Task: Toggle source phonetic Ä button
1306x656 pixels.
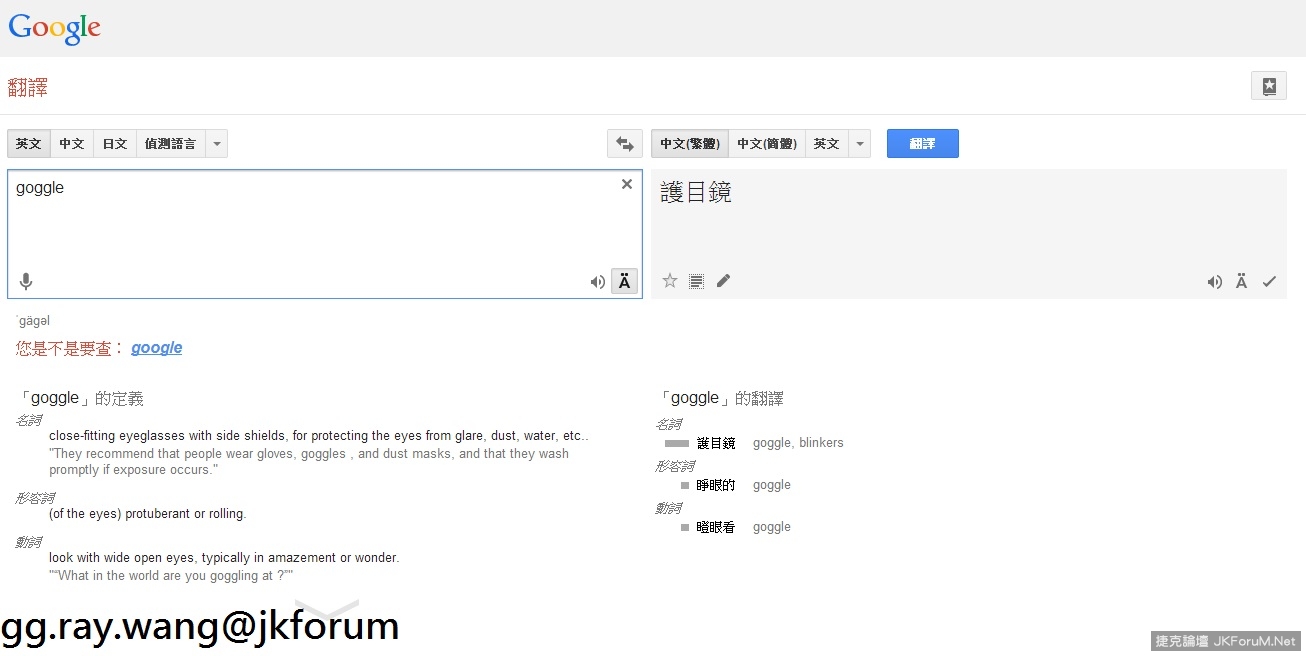Action: (x=624, y=282)
